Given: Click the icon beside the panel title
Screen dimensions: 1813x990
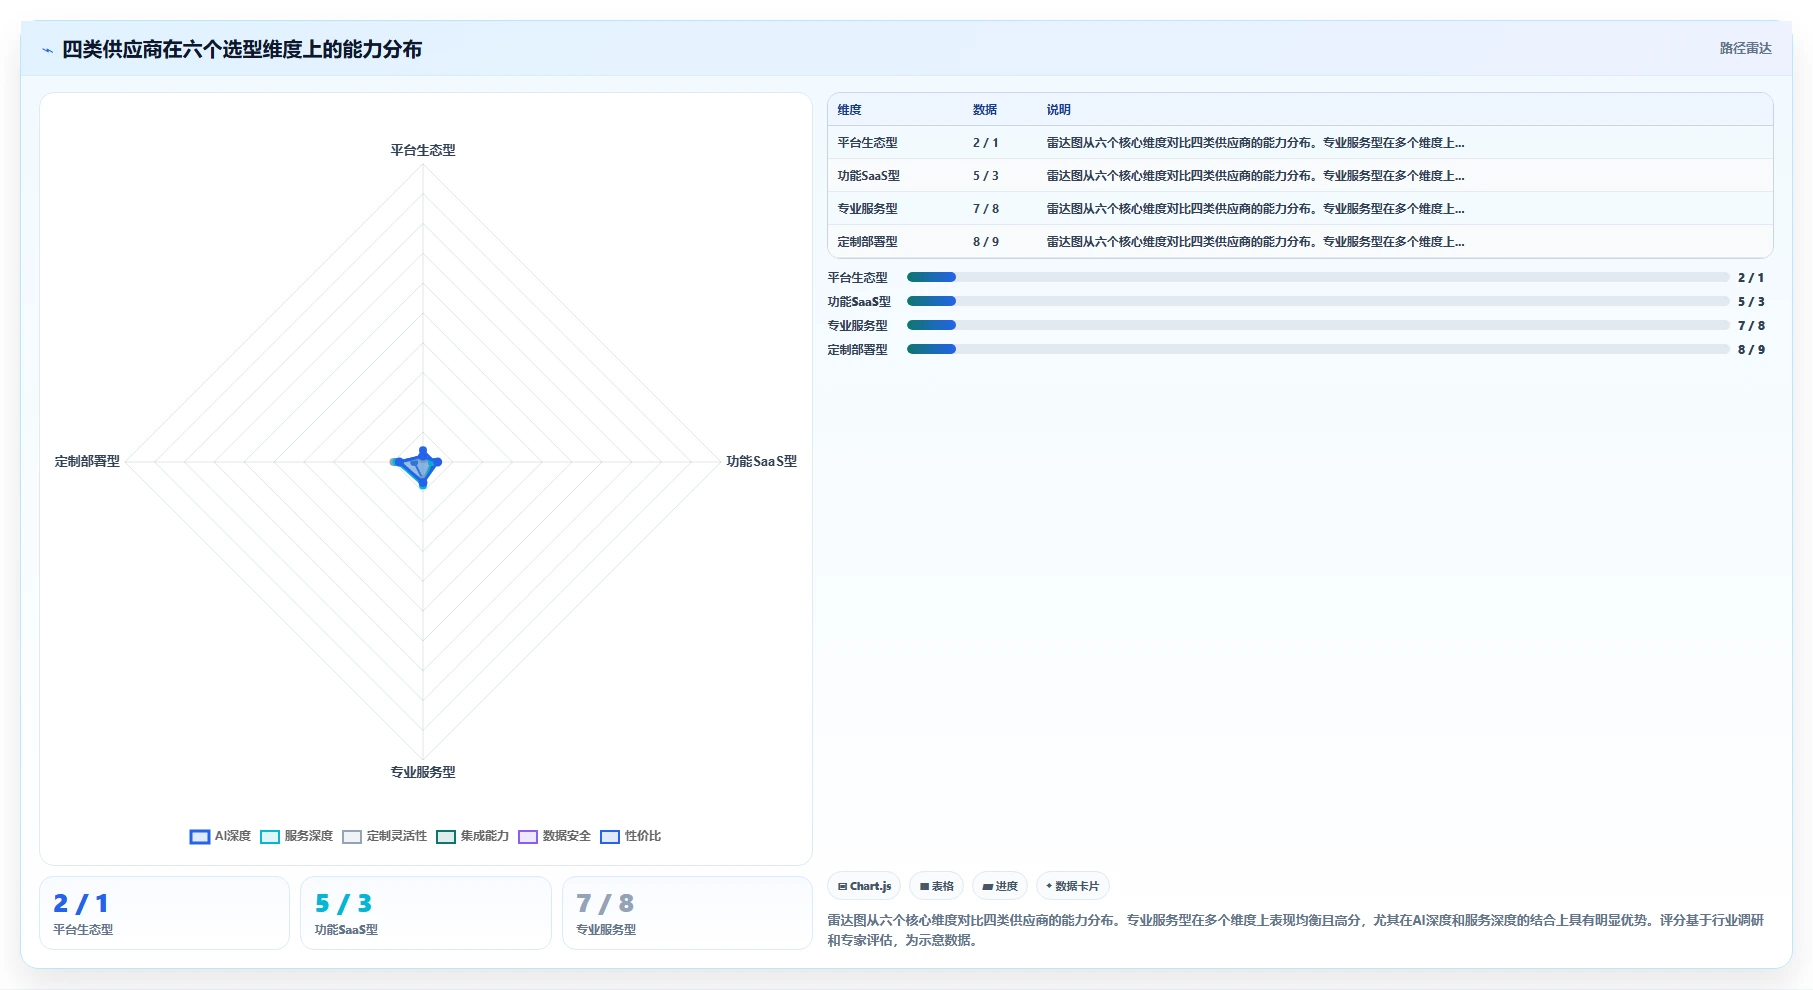Looking at the screenshot, I should [47, 50].
